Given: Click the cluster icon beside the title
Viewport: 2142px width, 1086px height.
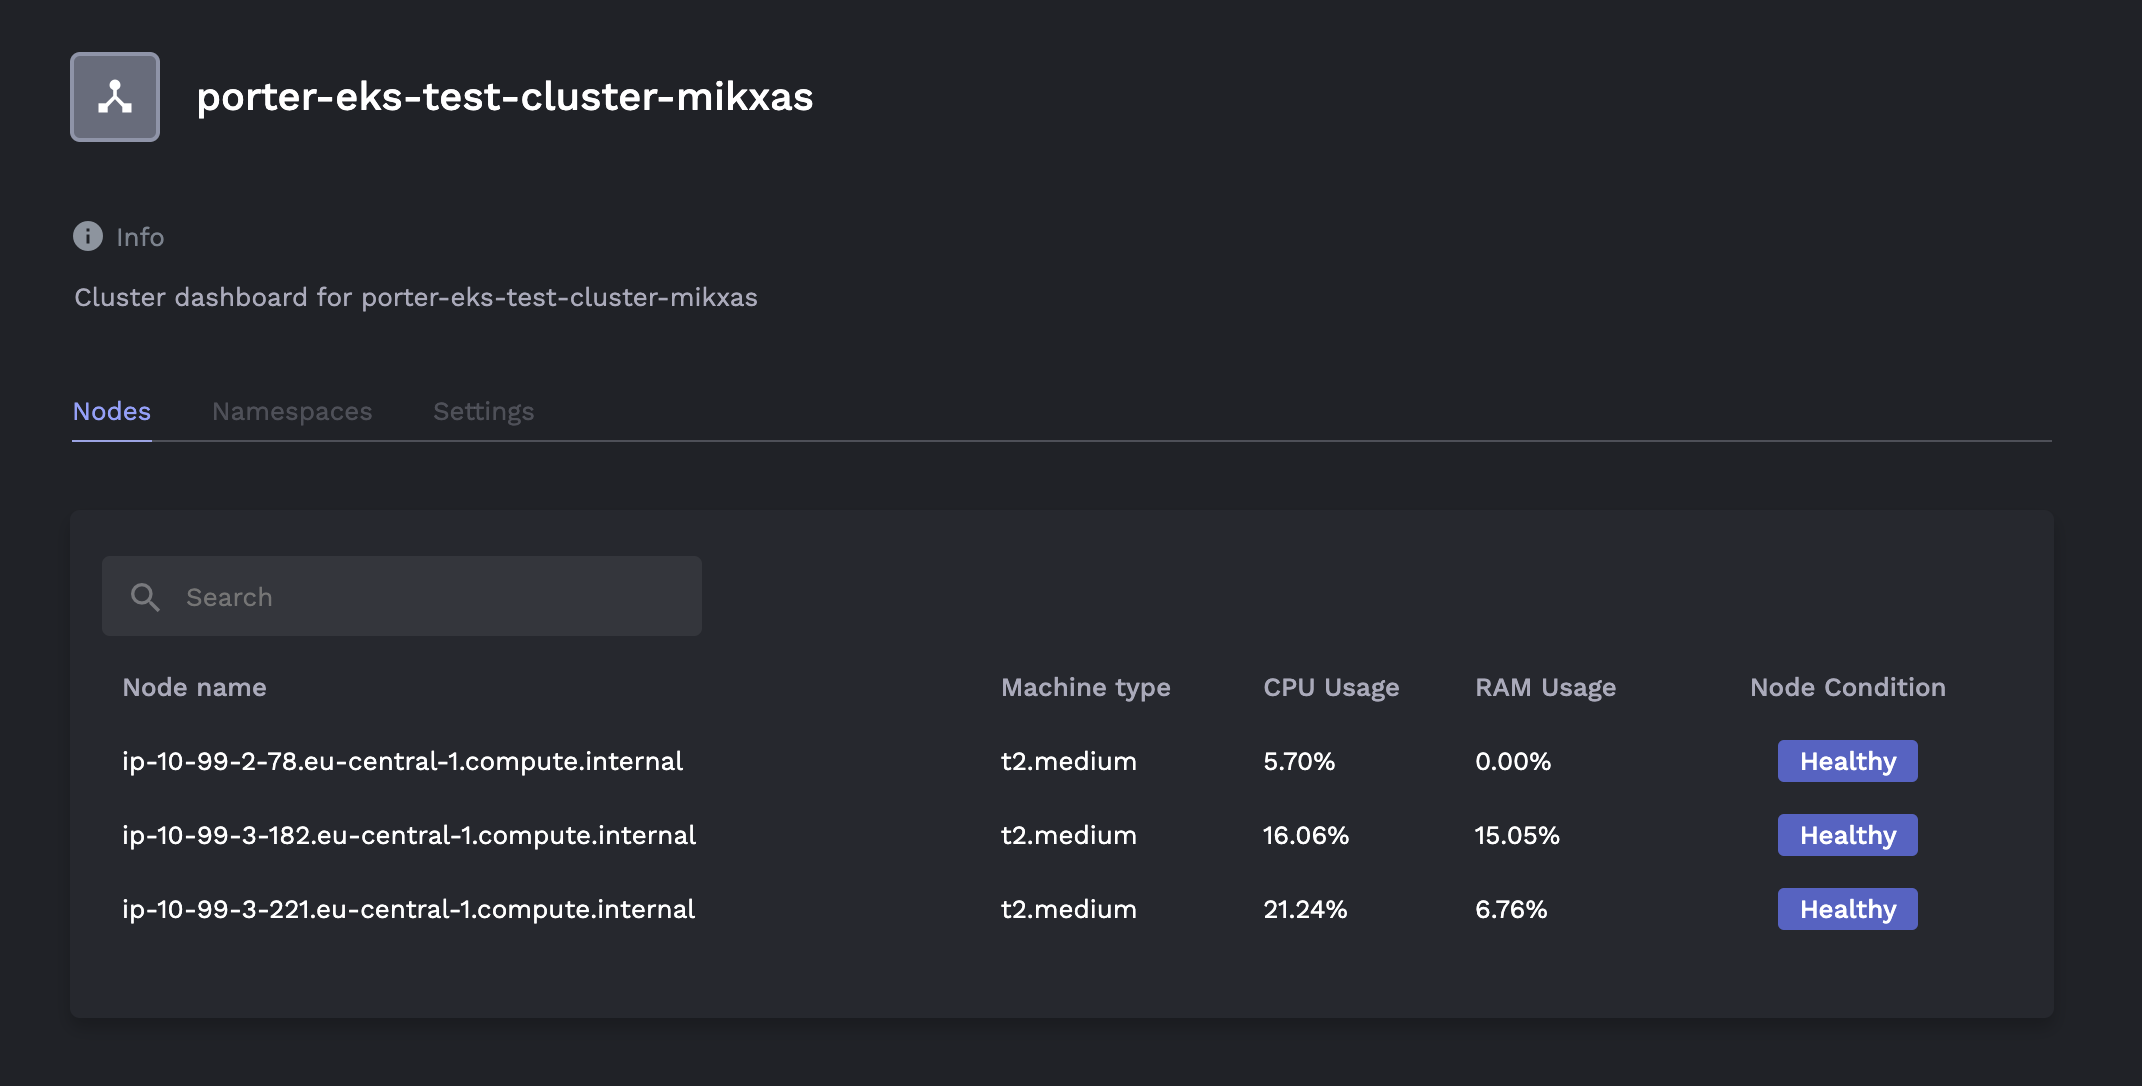Looking at the screenshot, I should click(x=115, y=97).
